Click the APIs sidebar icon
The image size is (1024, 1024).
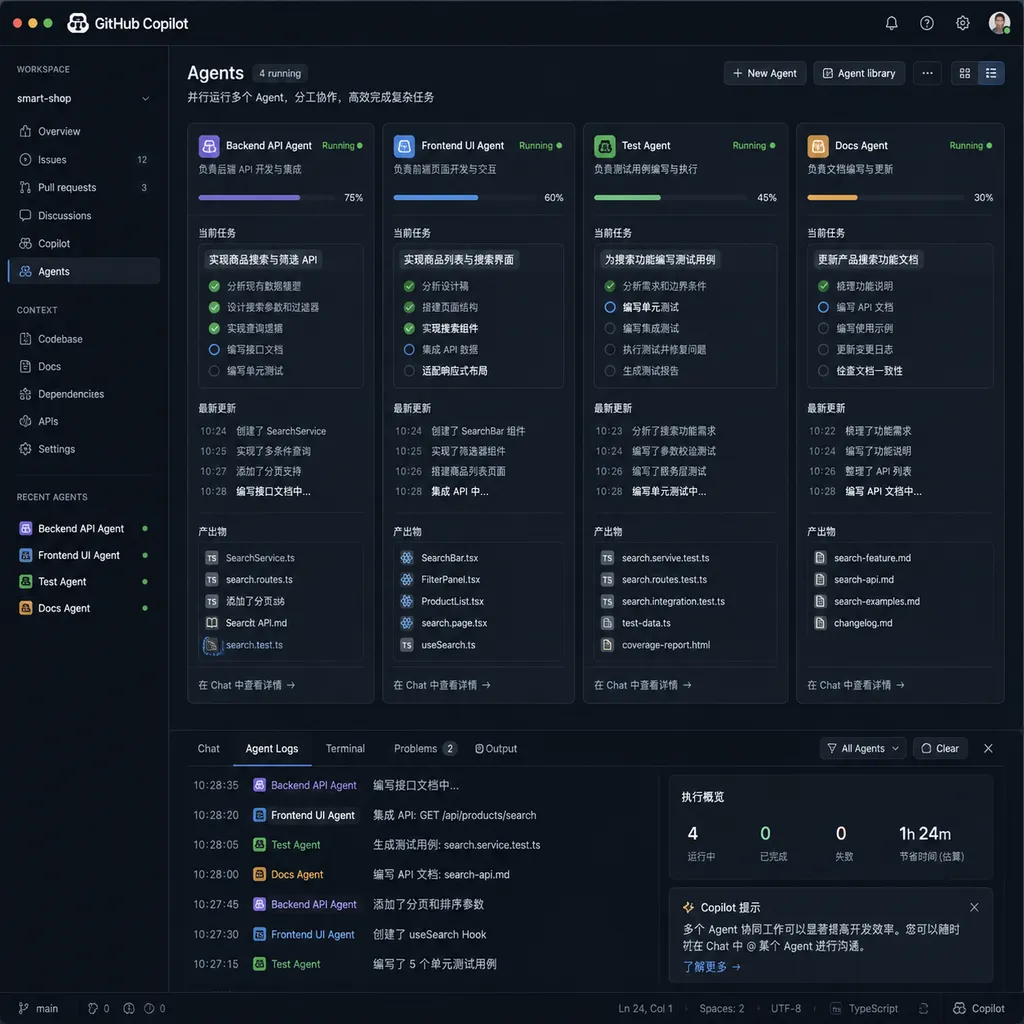coord(25,421)
